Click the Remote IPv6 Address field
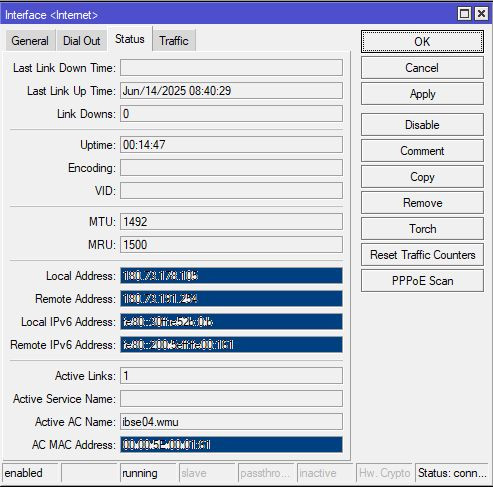 tap(231, 345)
